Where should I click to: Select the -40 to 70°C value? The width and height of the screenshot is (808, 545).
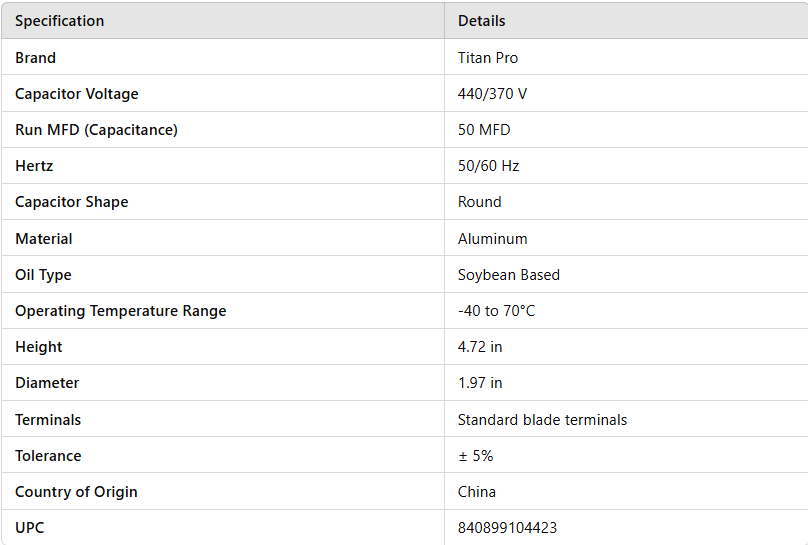point(496,311)
